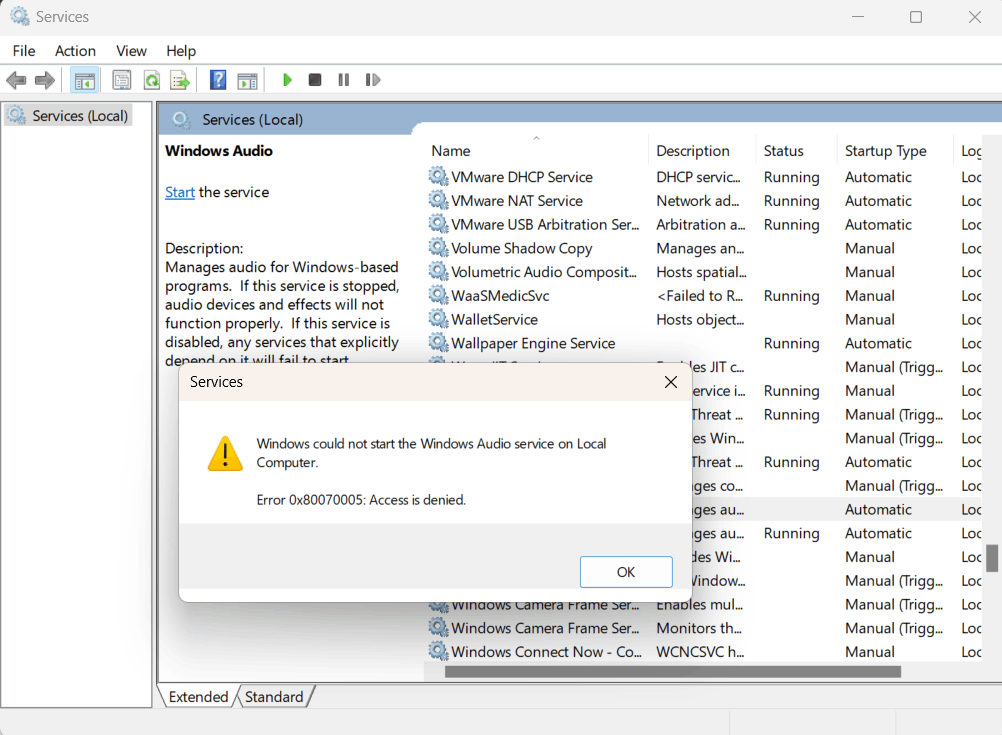
Task: Click the Restart Service toolbar icon
Action: [x=373, y=80]
